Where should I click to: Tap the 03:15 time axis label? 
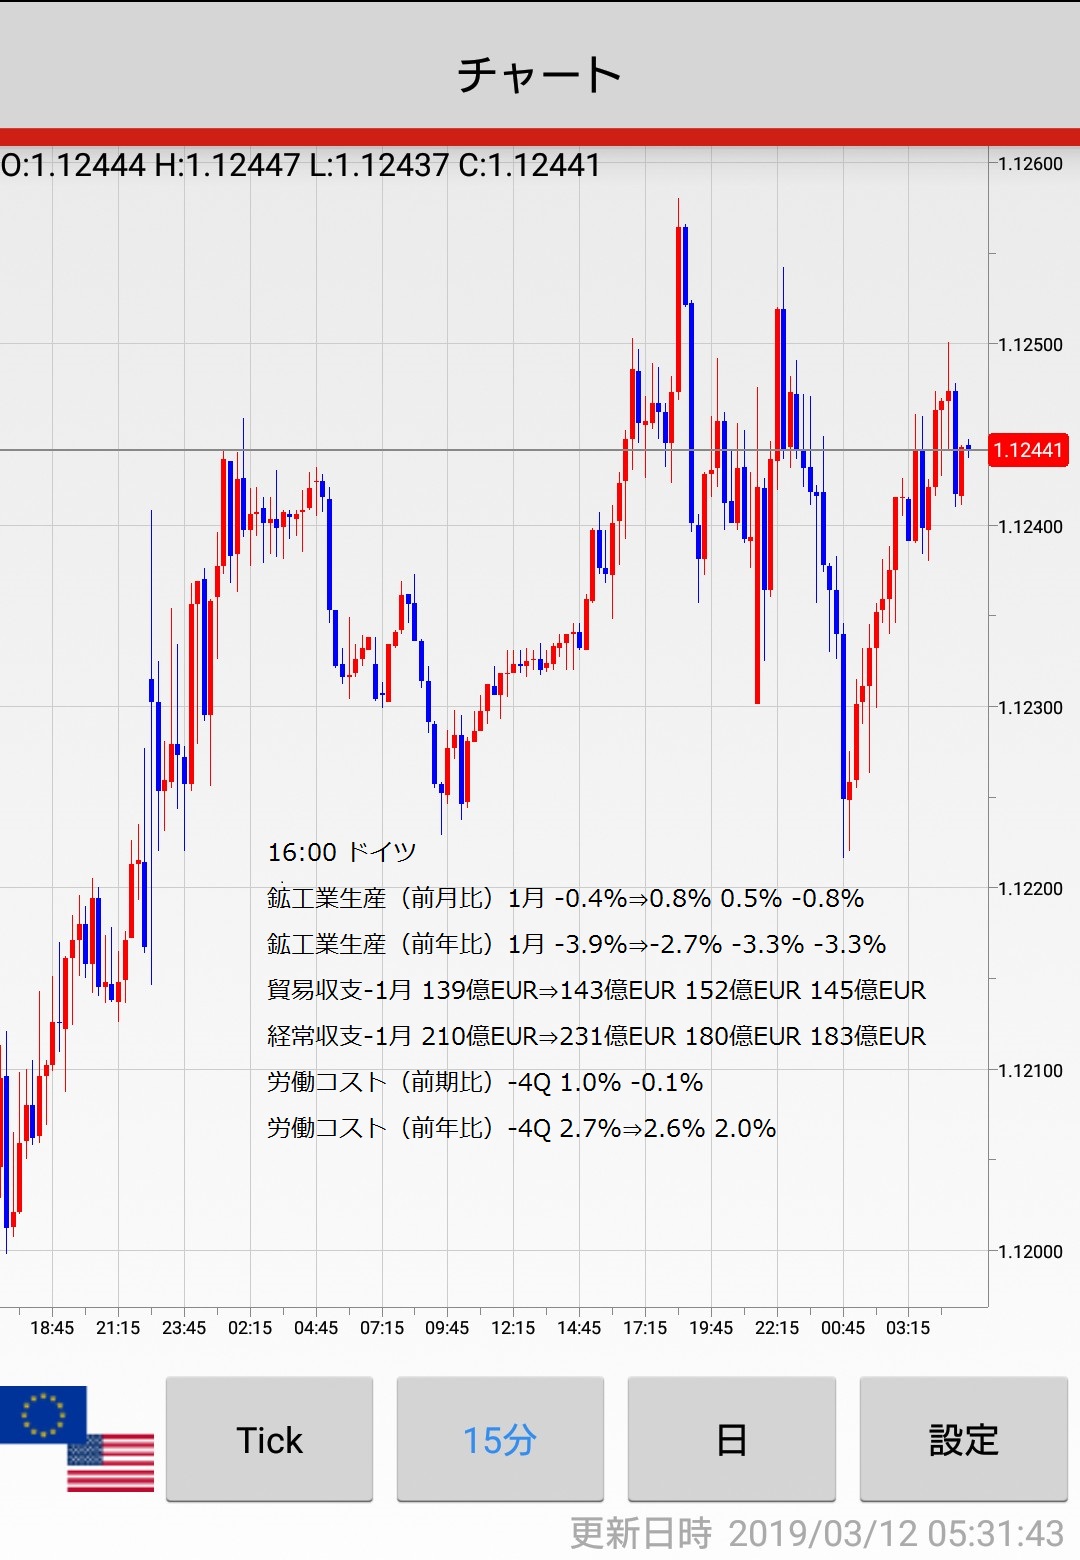click(908, 1328)
